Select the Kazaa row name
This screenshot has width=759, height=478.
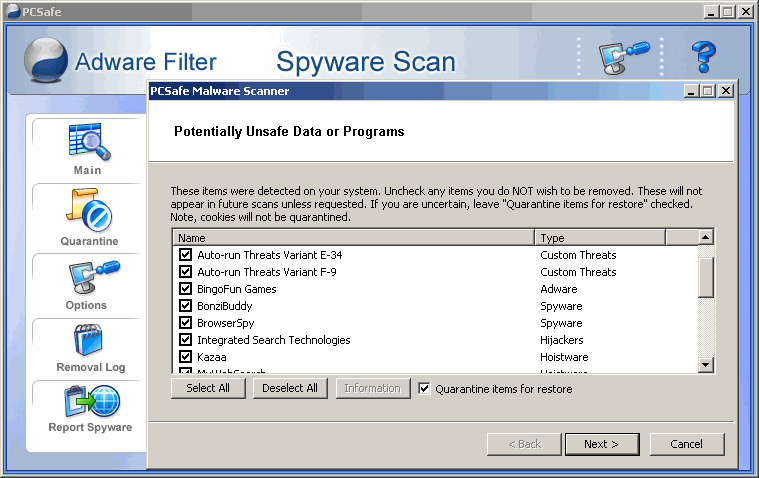click(212, 357)
